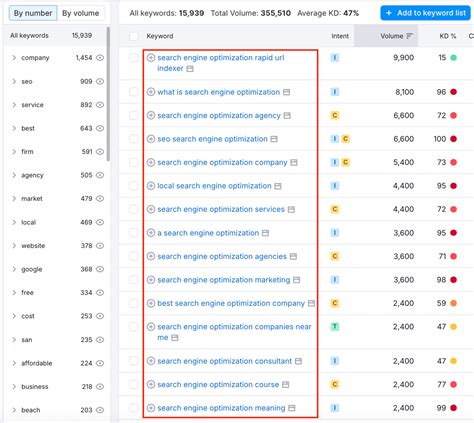Expand the 'website' keyword group
The width and height of the screenshot is (474, 423).
pyautogui.click(x=14, y=246)
